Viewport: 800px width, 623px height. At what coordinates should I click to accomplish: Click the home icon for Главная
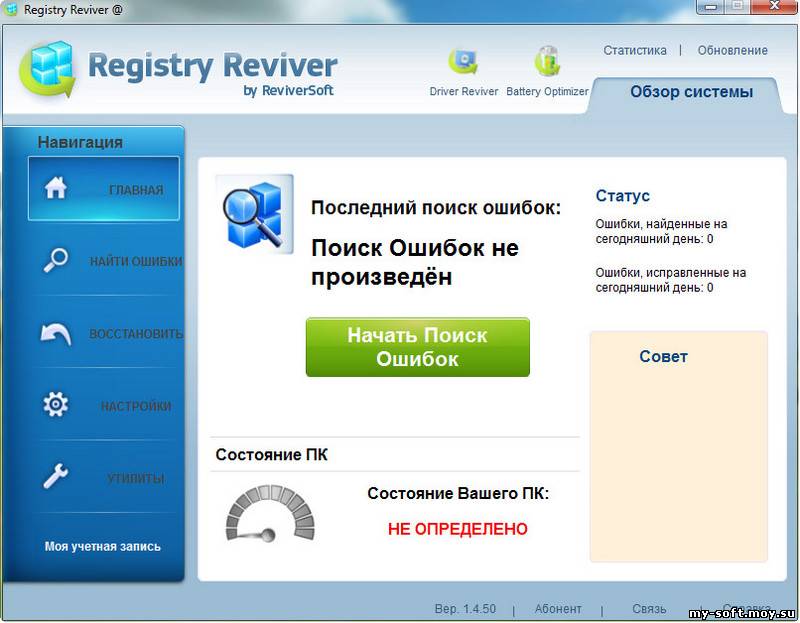(x=56, y=188)
